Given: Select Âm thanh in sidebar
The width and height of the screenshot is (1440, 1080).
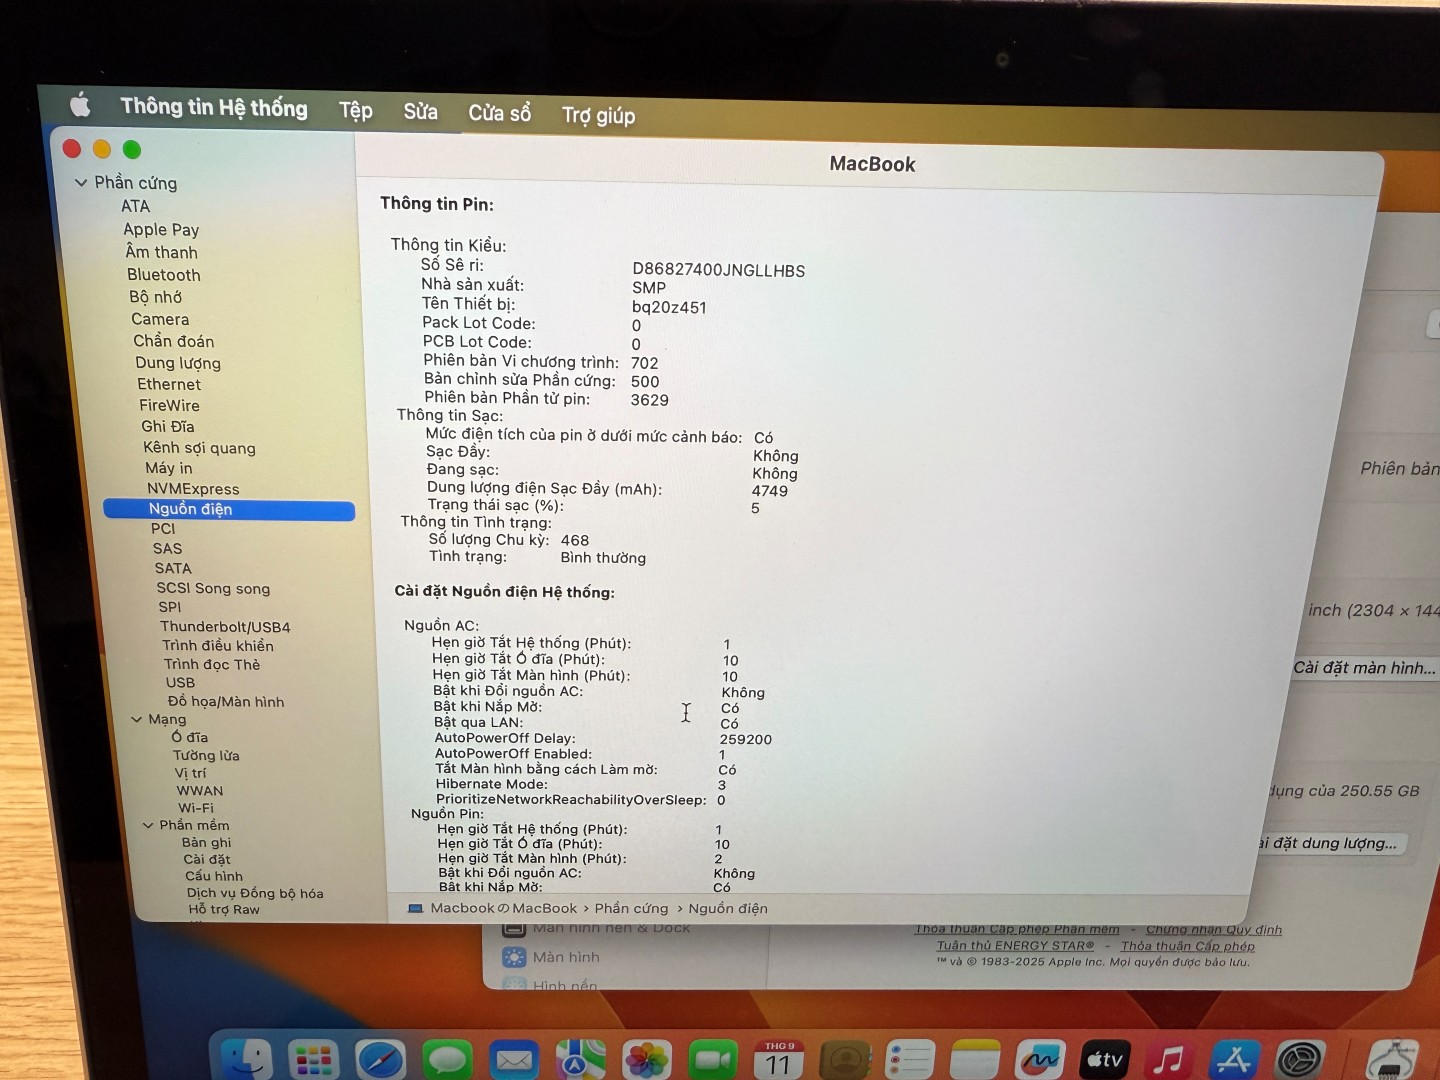Looking at the screenshot, I should pos(161,252).
